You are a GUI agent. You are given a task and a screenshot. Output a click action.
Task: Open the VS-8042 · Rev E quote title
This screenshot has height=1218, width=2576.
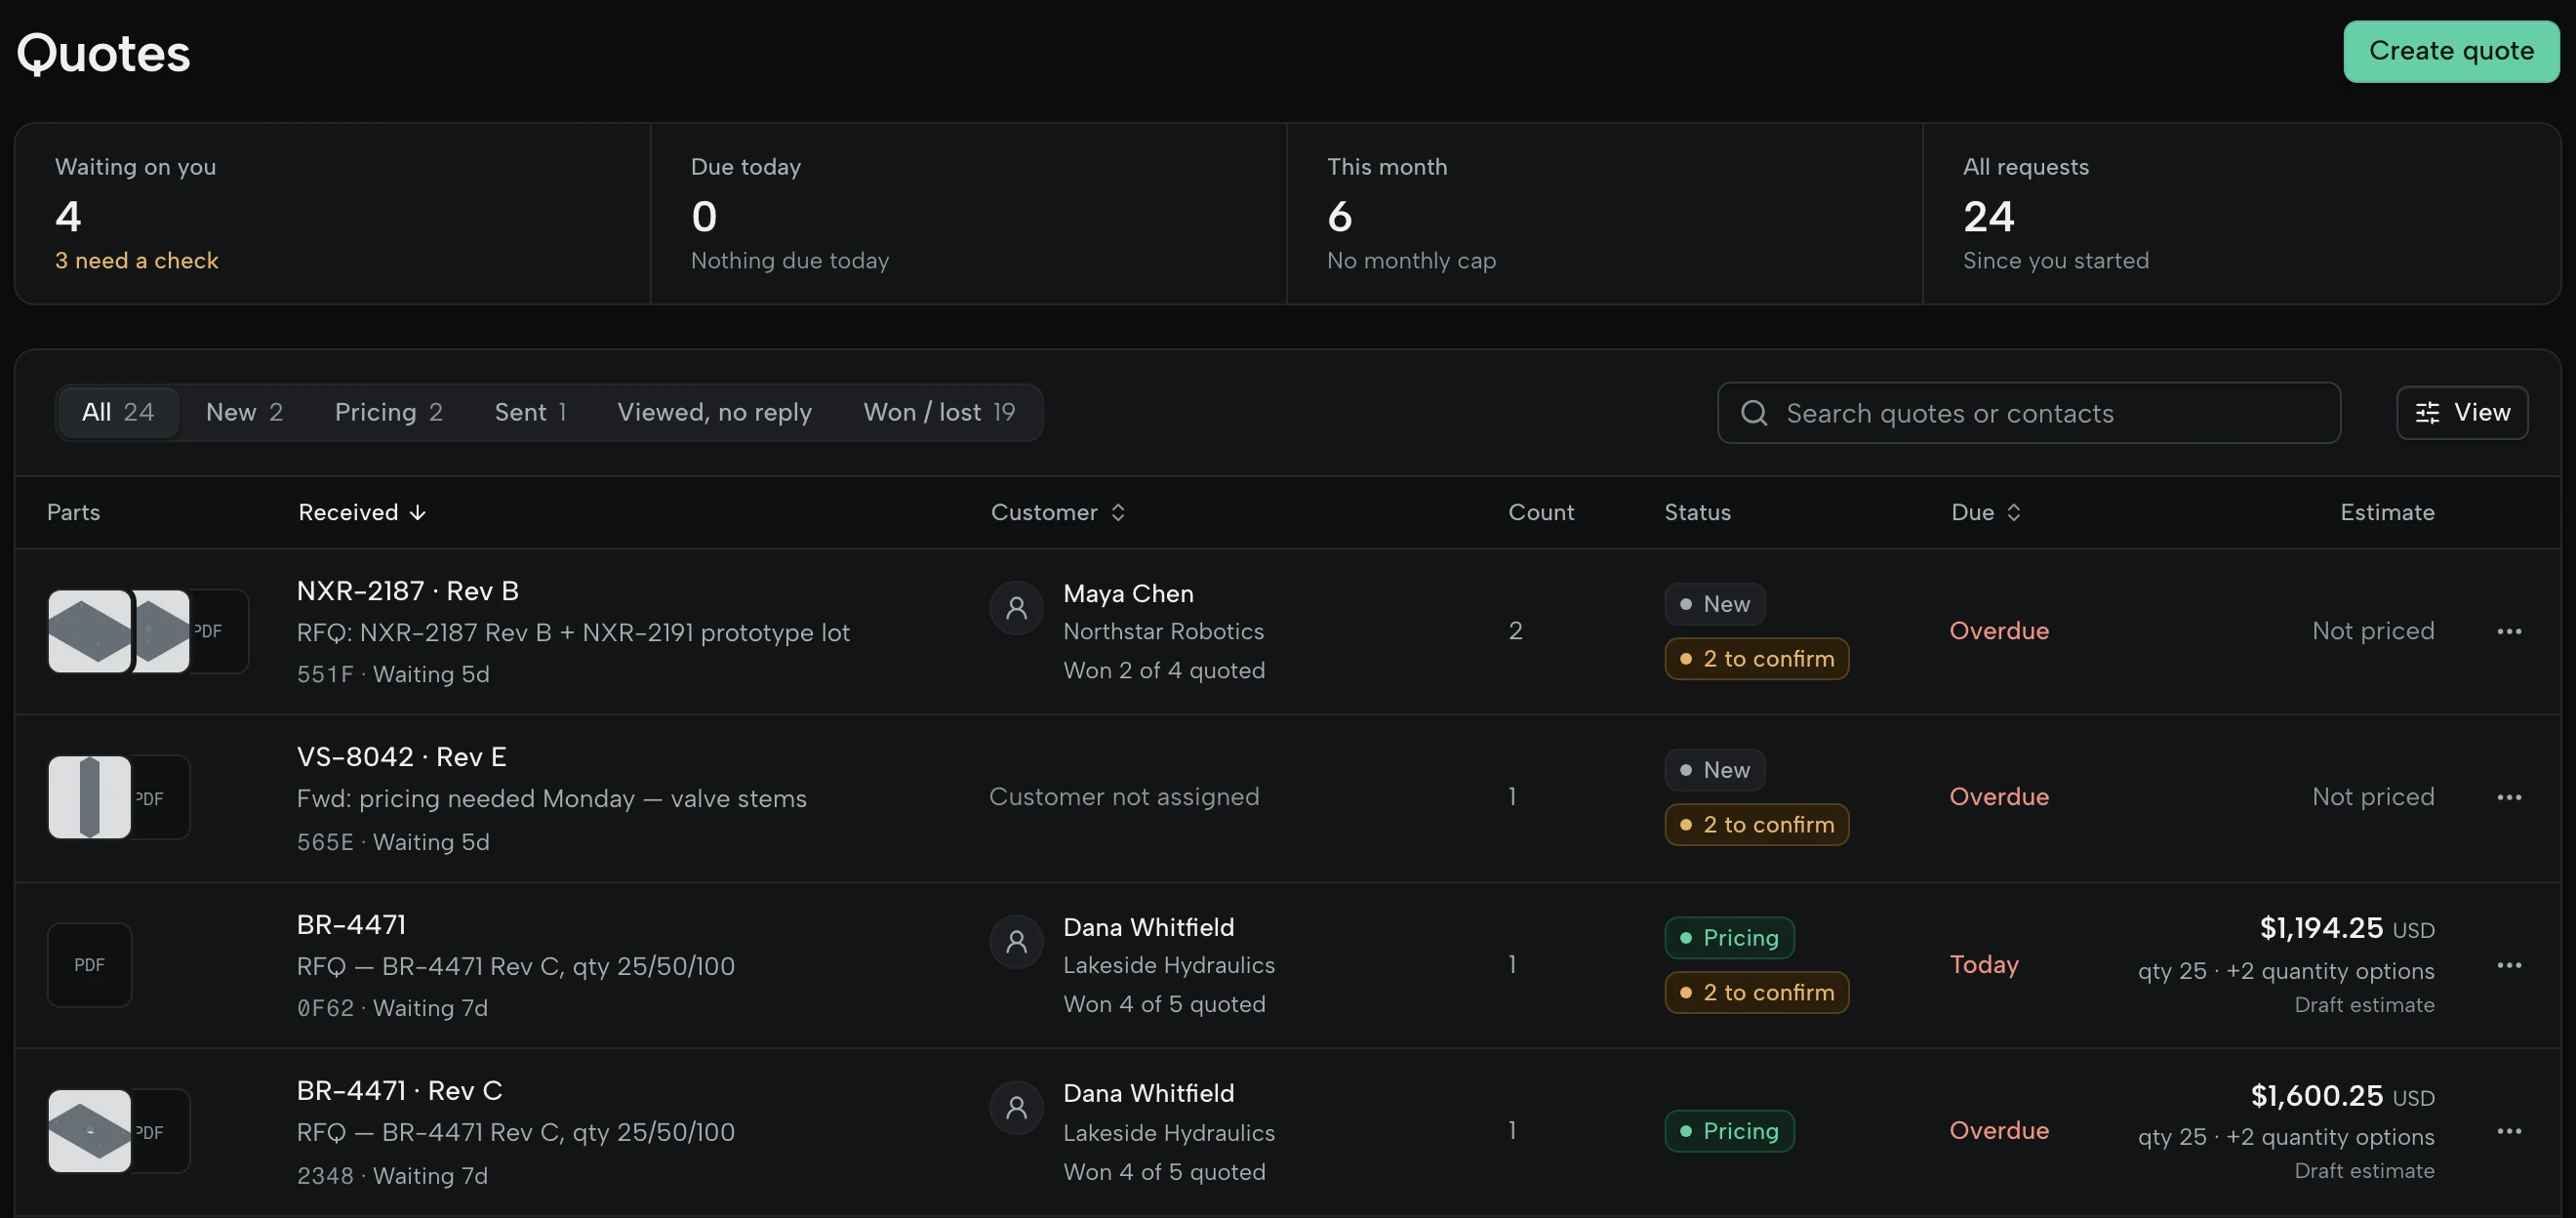click(x=401, y=757)
